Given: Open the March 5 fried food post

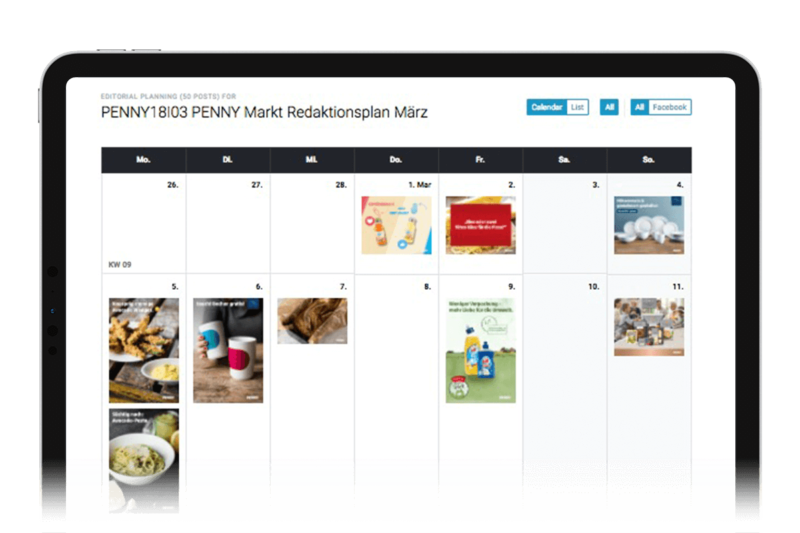Looking at the screenshot, I should coord(144,350).
